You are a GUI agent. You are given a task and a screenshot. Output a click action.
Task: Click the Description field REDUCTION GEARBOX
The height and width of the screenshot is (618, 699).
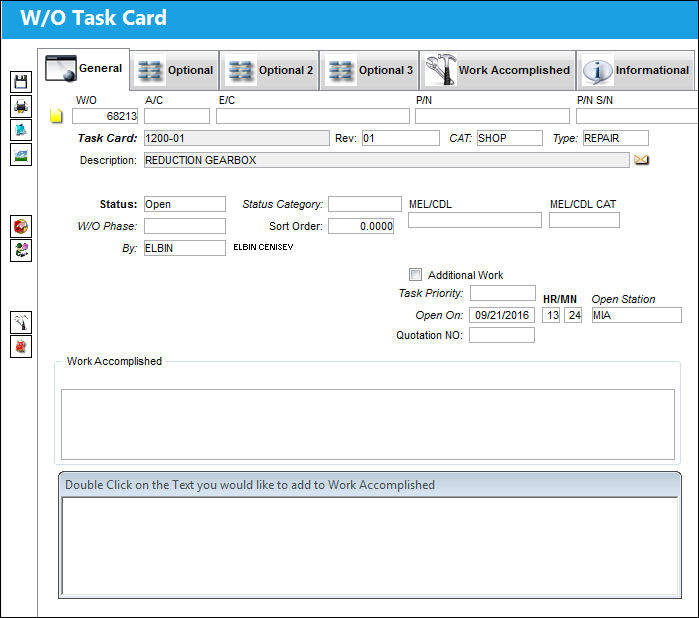point(387,160)
